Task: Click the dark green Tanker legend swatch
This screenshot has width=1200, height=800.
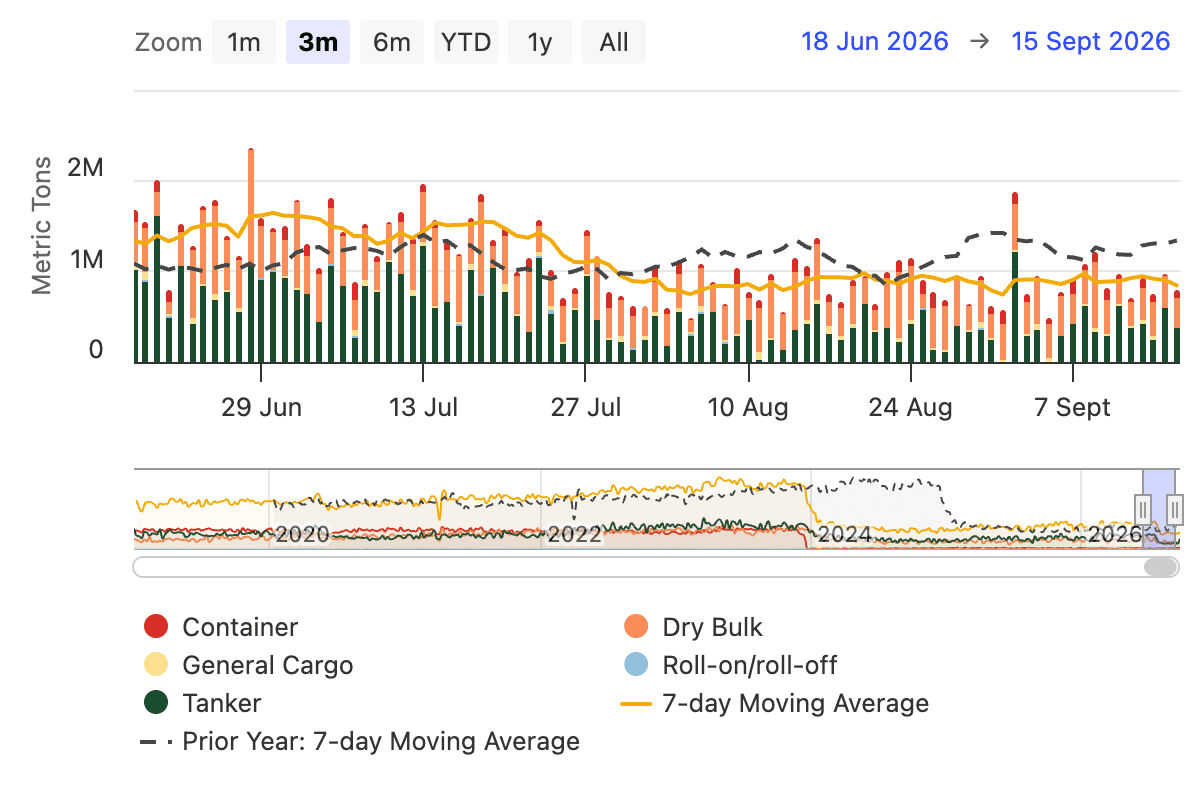Action: point(156,703)
